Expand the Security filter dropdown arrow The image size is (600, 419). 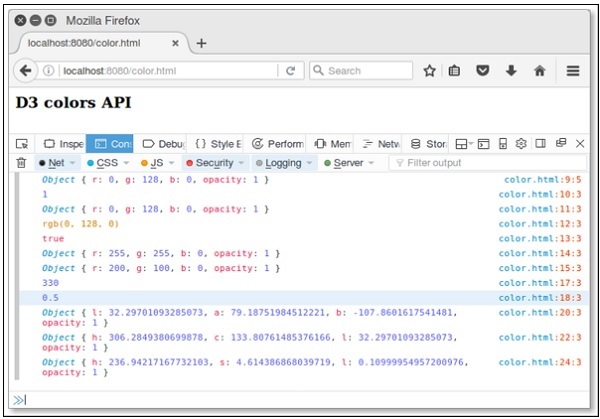tap(241, 163)
